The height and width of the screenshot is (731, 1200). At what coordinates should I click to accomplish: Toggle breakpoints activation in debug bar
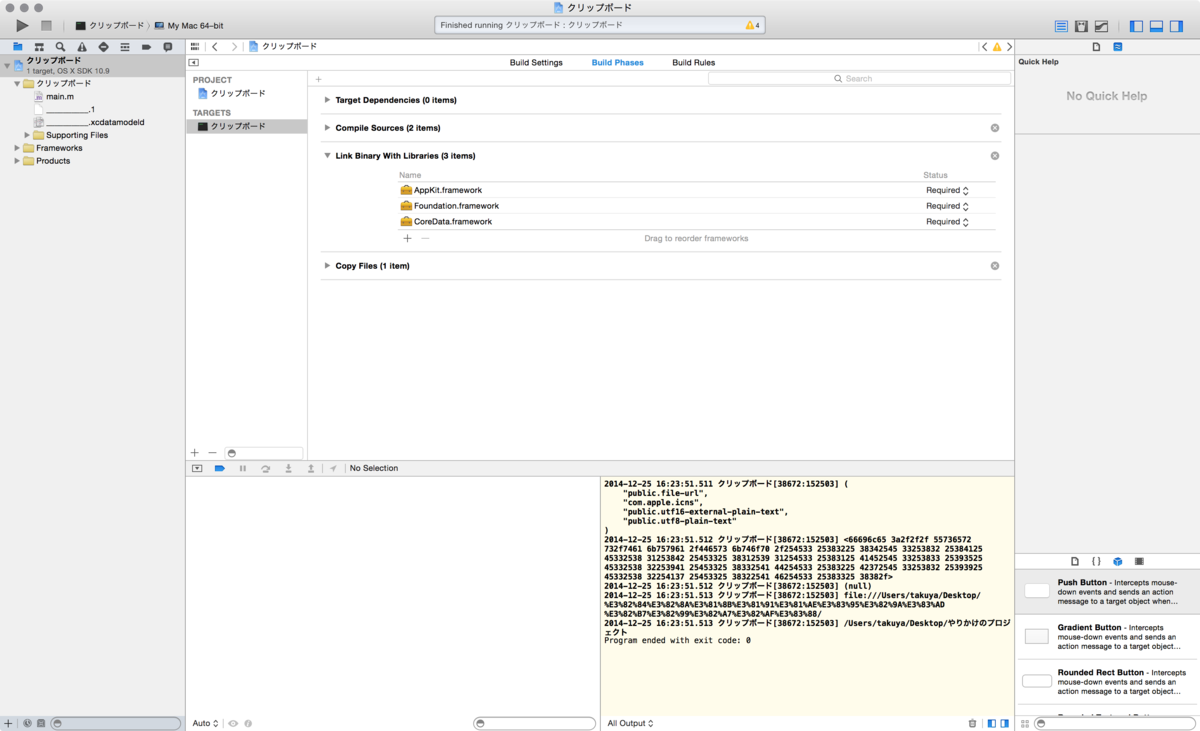220,468
